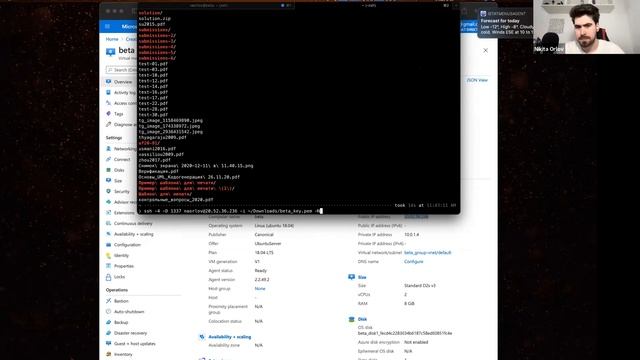Click the Extensions icon in sidebar
The height and width of the screenshot is (360, 640).
109,212
